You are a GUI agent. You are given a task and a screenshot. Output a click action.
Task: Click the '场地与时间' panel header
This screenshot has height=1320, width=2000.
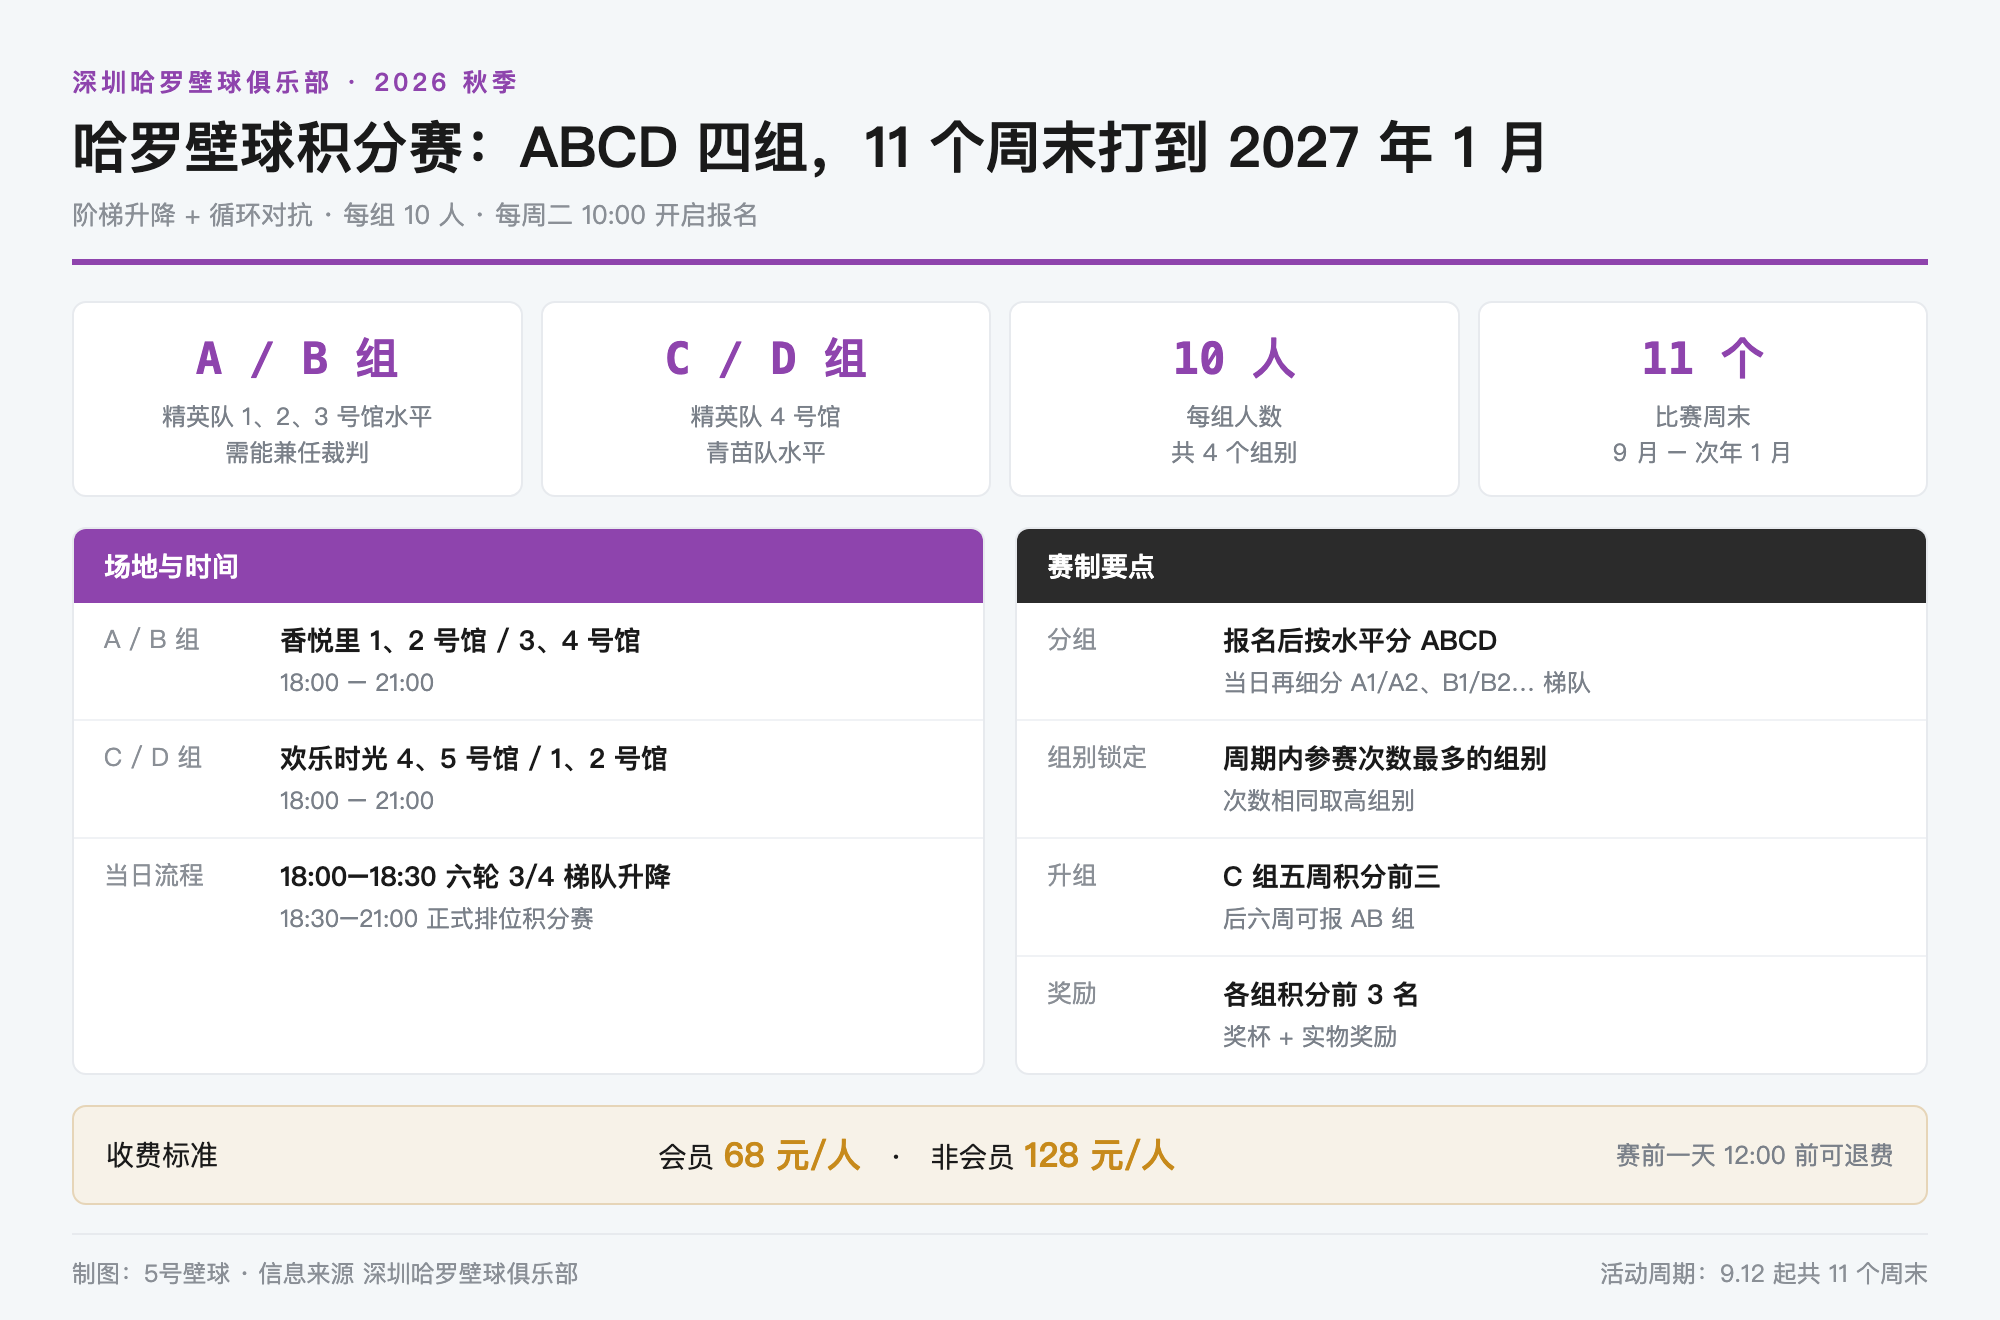tap(528, 566)
